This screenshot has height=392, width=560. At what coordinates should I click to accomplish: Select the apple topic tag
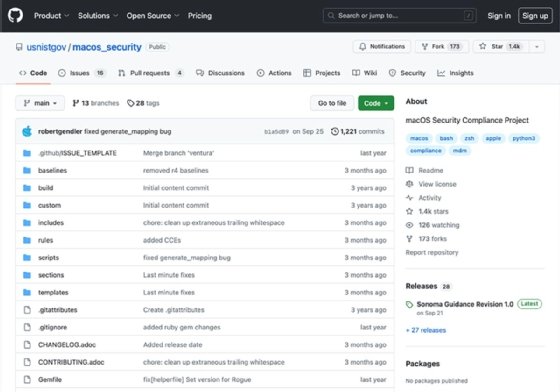(493, 138)
